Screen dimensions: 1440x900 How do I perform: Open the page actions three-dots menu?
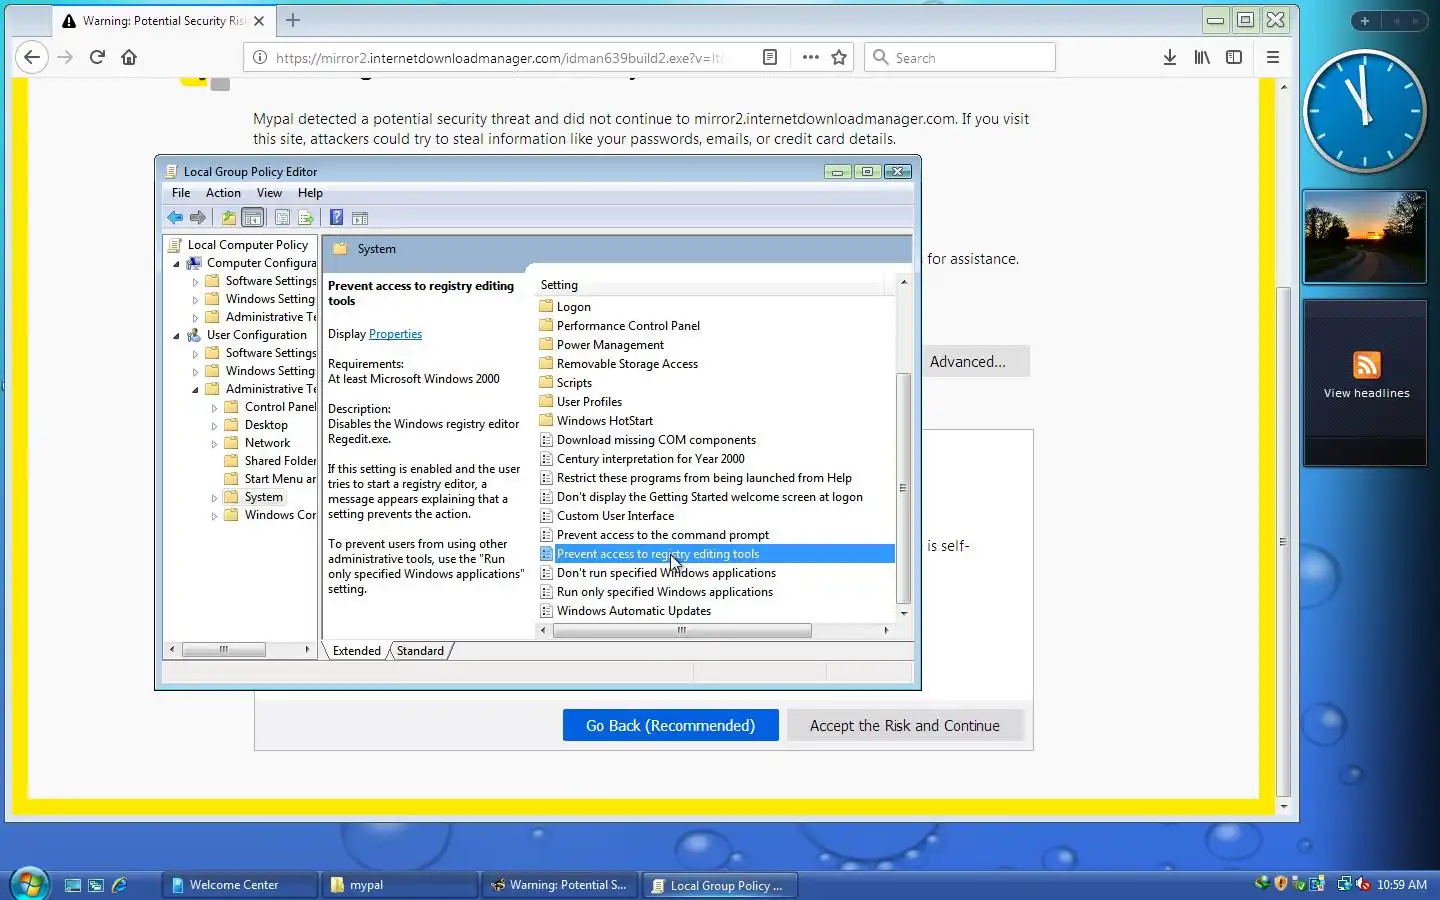click(x=810, y=57)
